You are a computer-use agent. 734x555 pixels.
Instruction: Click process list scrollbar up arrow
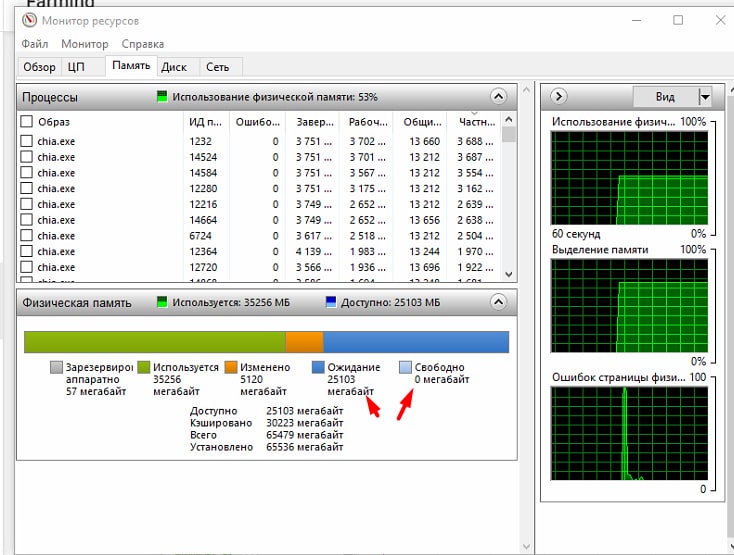(509, 120)
